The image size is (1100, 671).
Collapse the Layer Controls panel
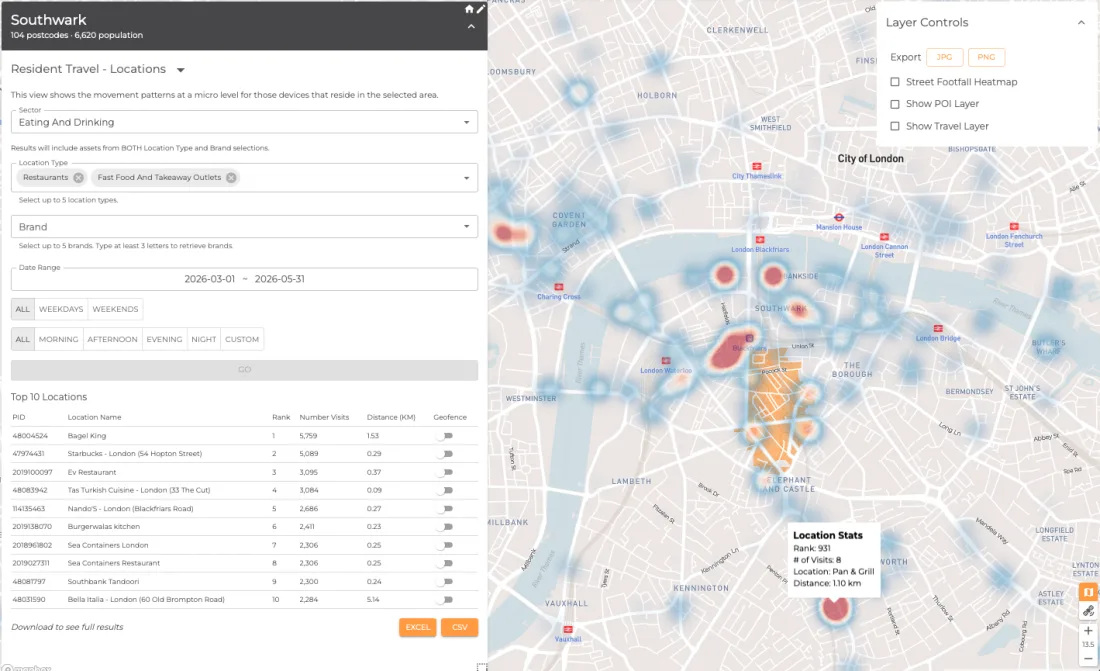1081,22
